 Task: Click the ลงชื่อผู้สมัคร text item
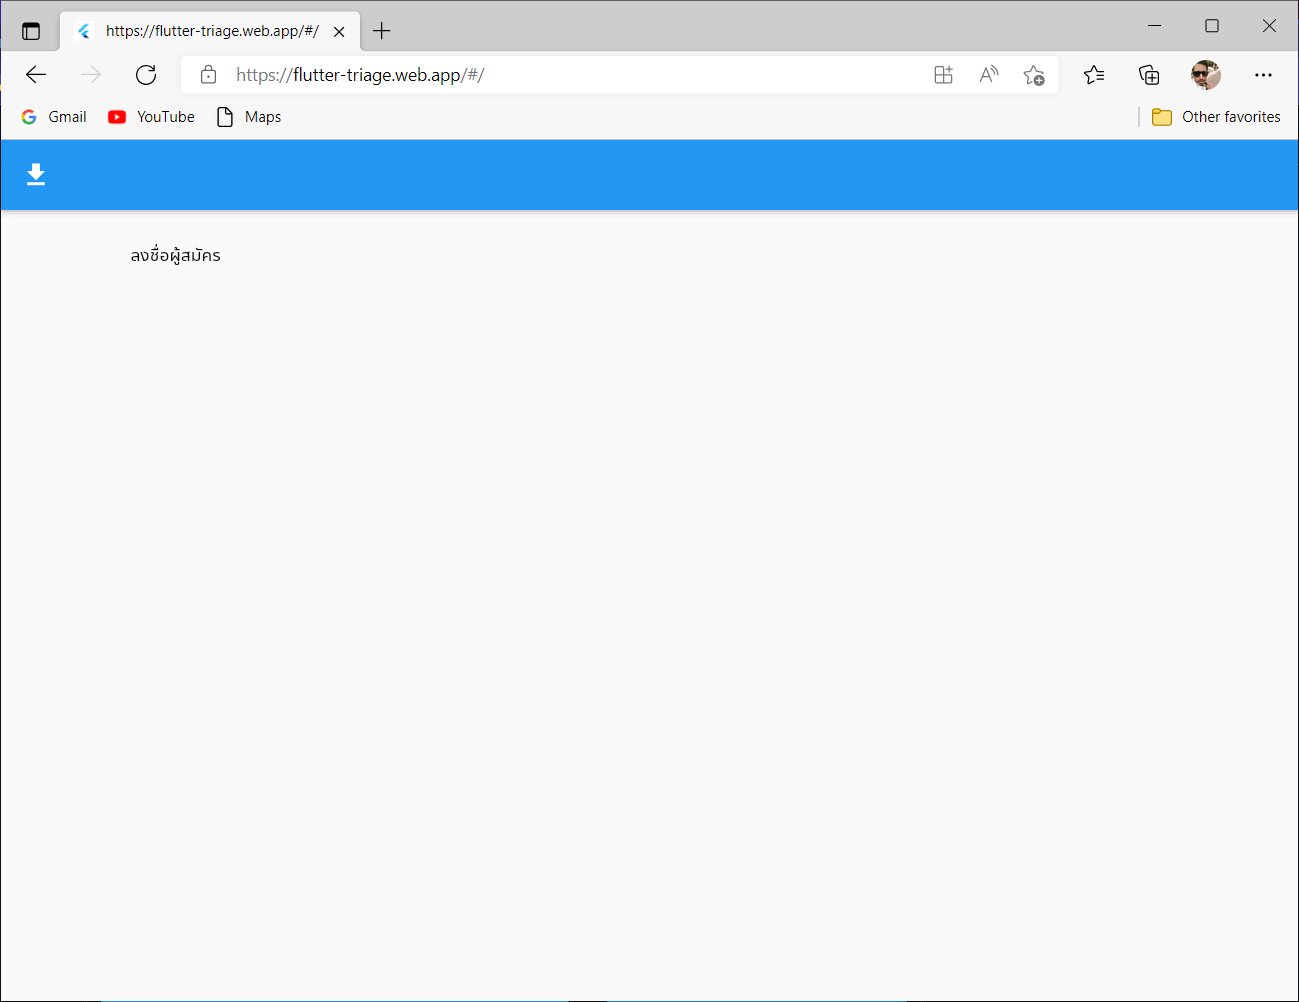click(x=175, y=255)
